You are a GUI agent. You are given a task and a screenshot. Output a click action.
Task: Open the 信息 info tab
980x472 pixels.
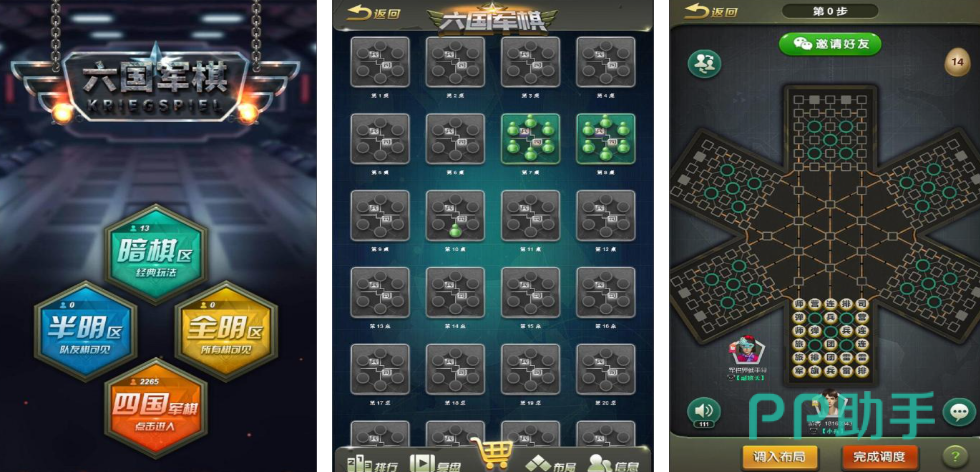[613, 464]
